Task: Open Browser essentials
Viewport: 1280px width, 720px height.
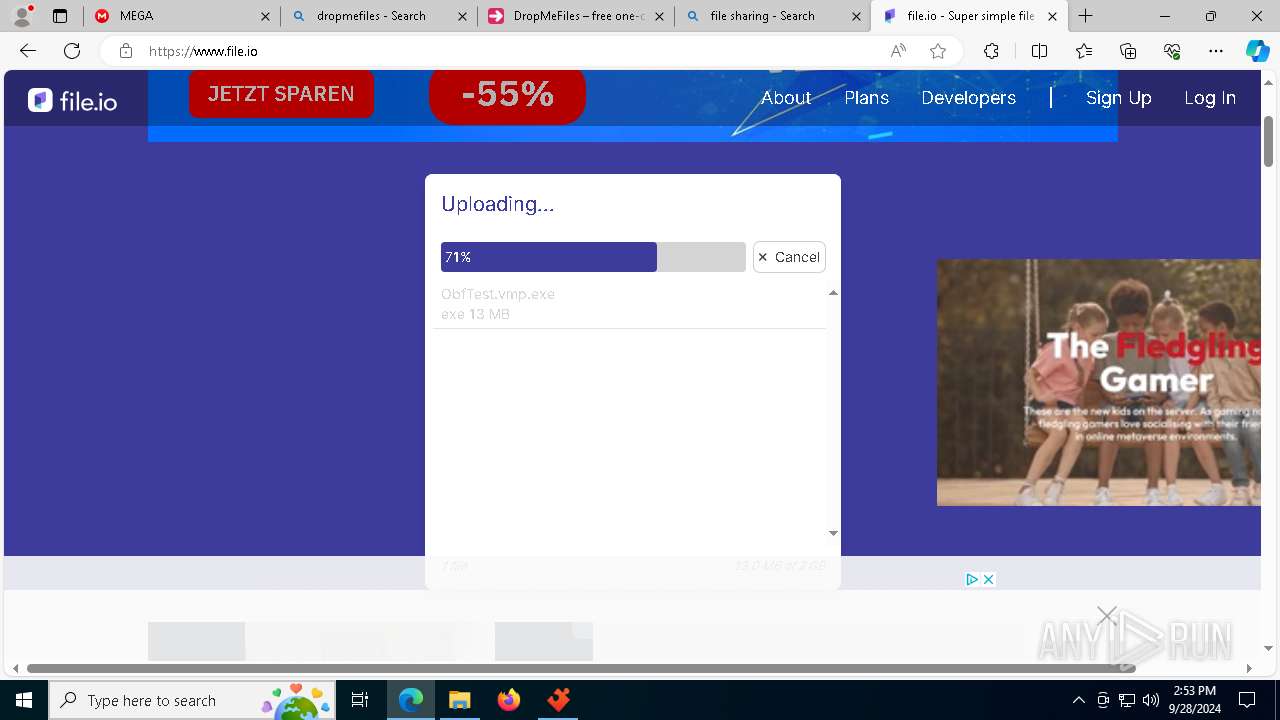Action: (x=1172, y=51)
